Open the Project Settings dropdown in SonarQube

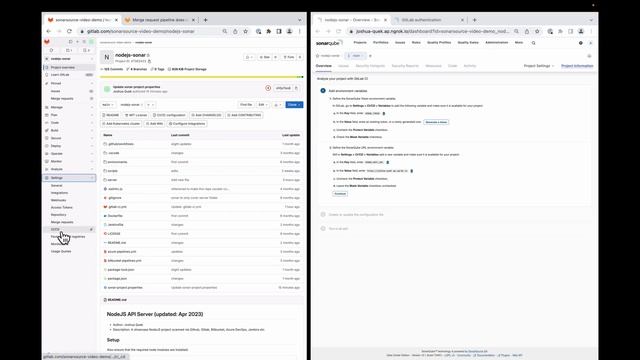(x=539, y=66)
